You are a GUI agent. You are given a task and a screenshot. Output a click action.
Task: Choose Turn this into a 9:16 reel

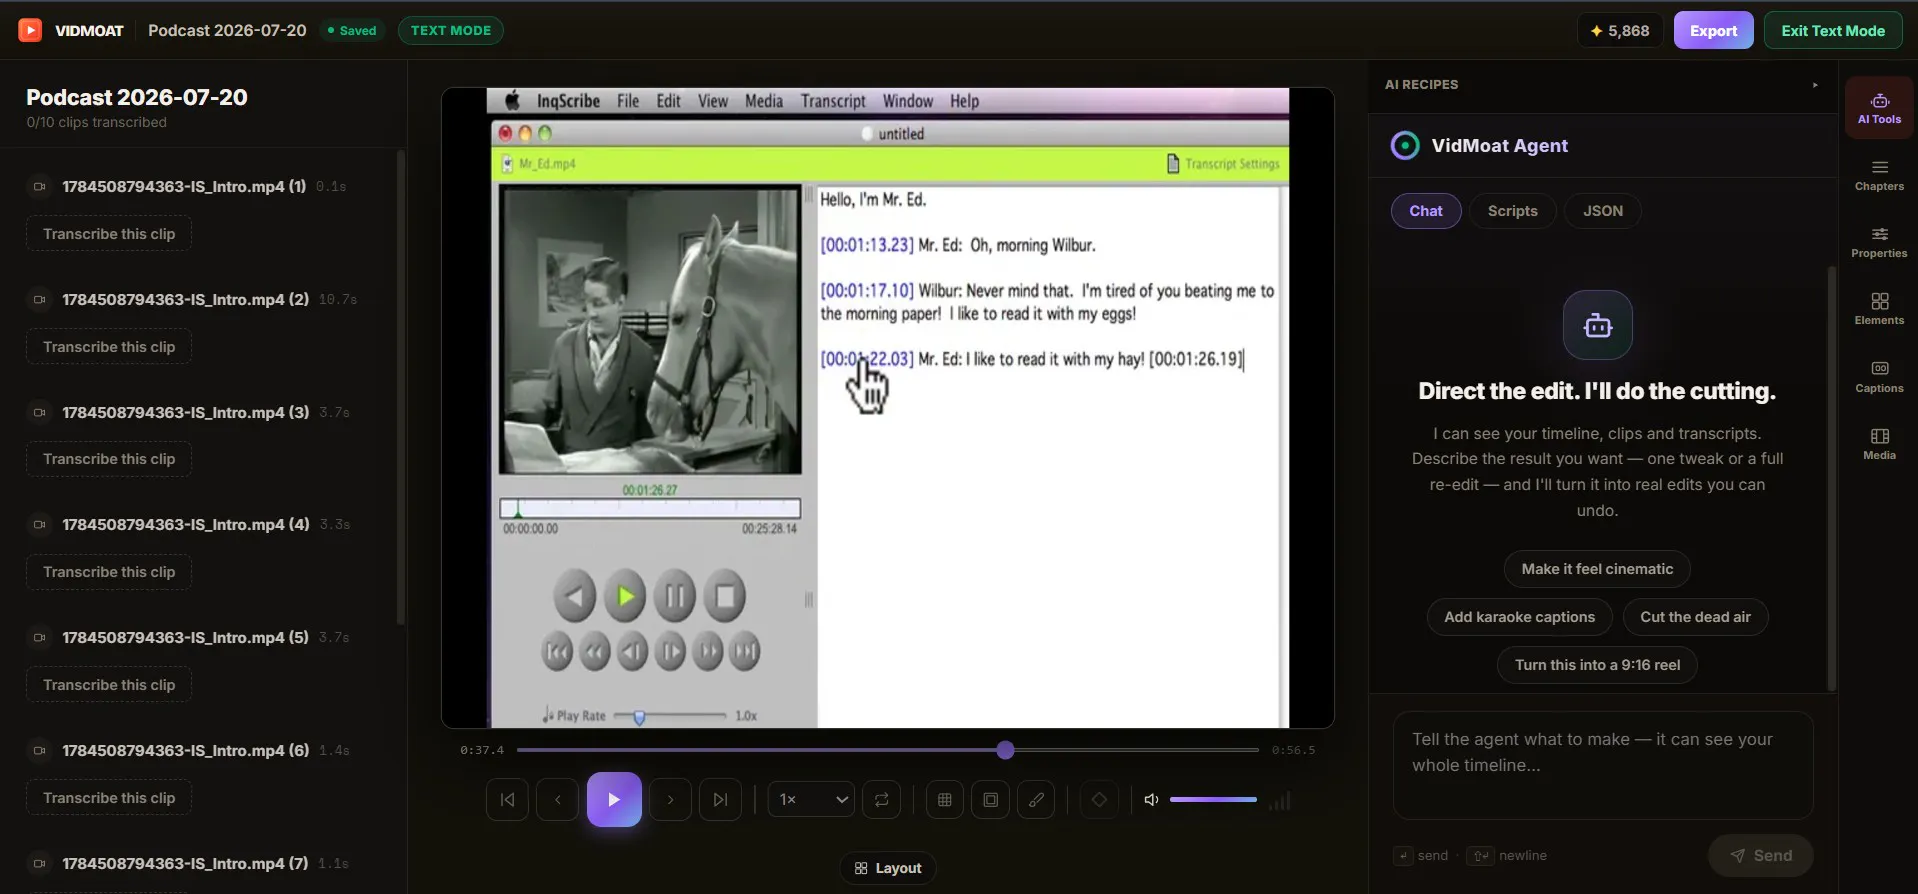coord(1597,665)
